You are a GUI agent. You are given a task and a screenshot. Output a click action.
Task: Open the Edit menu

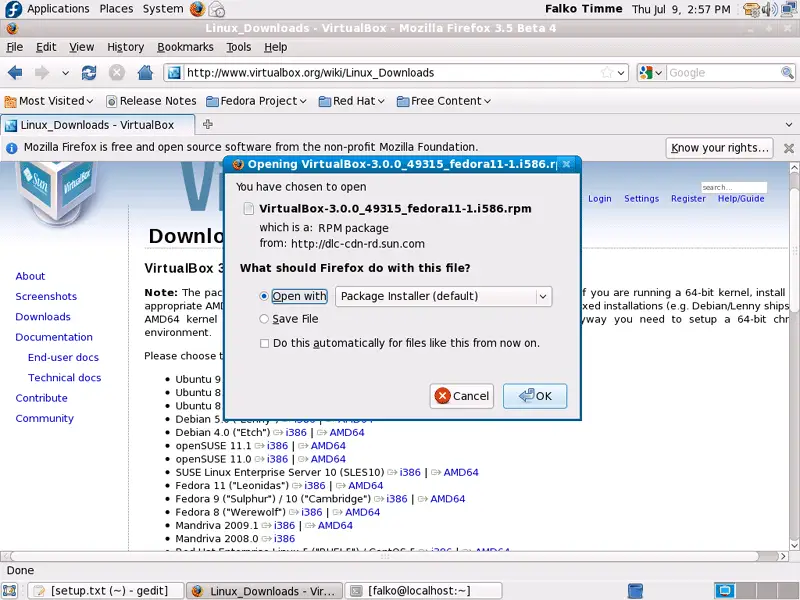(46, 47)
